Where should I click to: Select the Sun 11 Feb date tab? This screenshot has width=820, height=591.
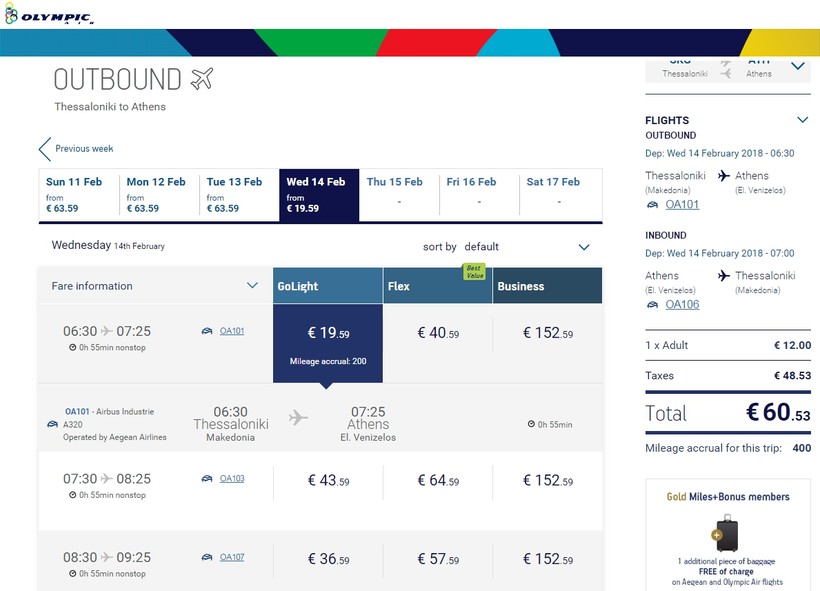coord(79,195)
